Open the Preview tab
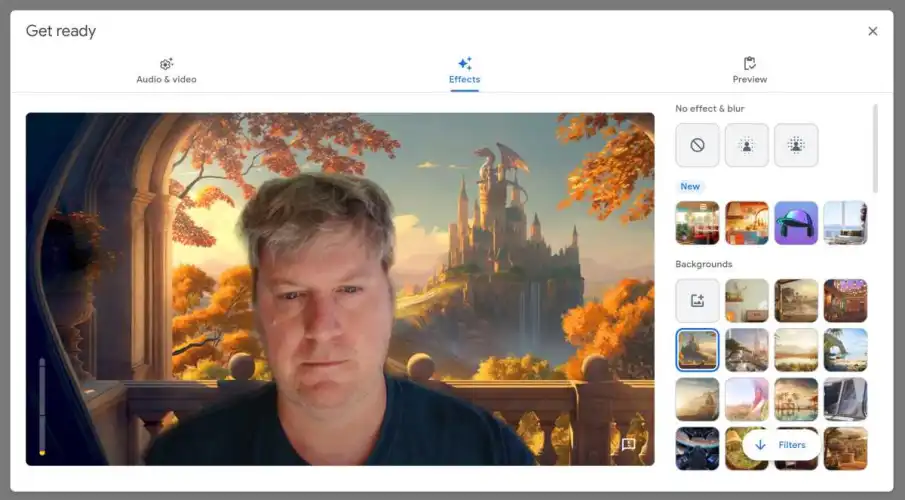Image resolution: width=905 pixels, height=500 pixels. coord(749,71)
